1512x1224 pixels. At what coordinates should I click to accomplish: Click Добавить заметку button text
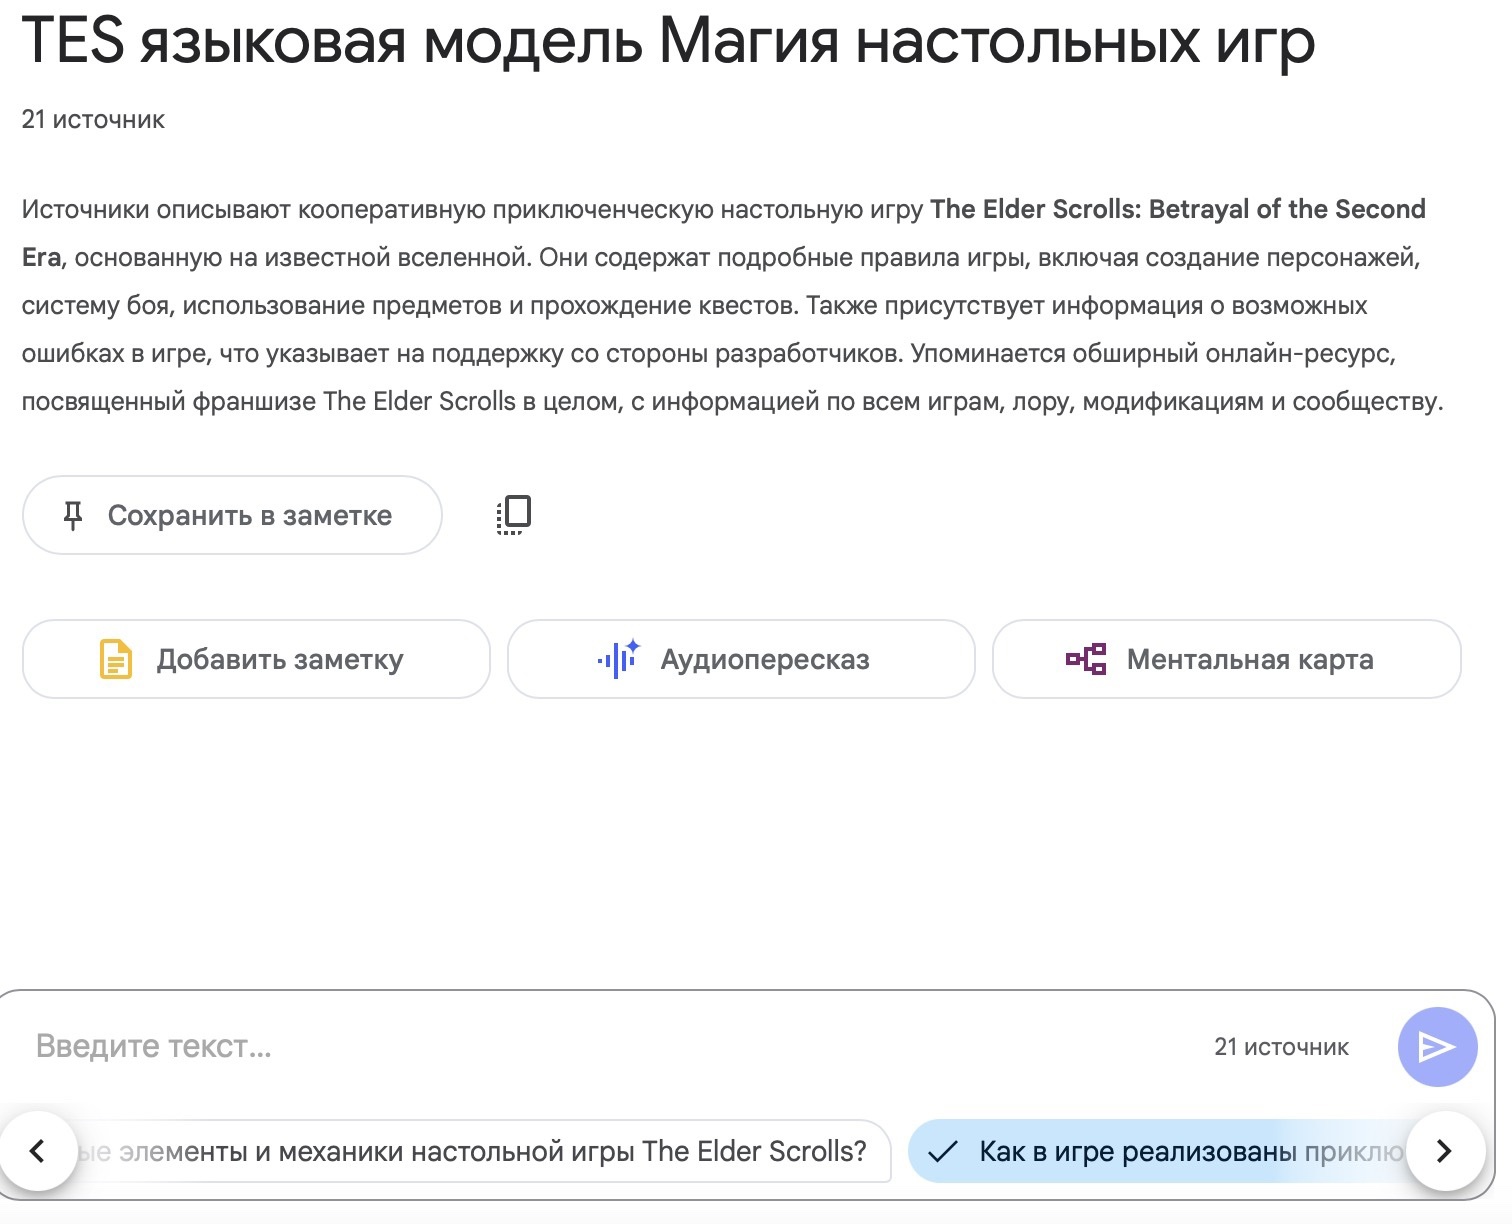[x=280, y=660]
